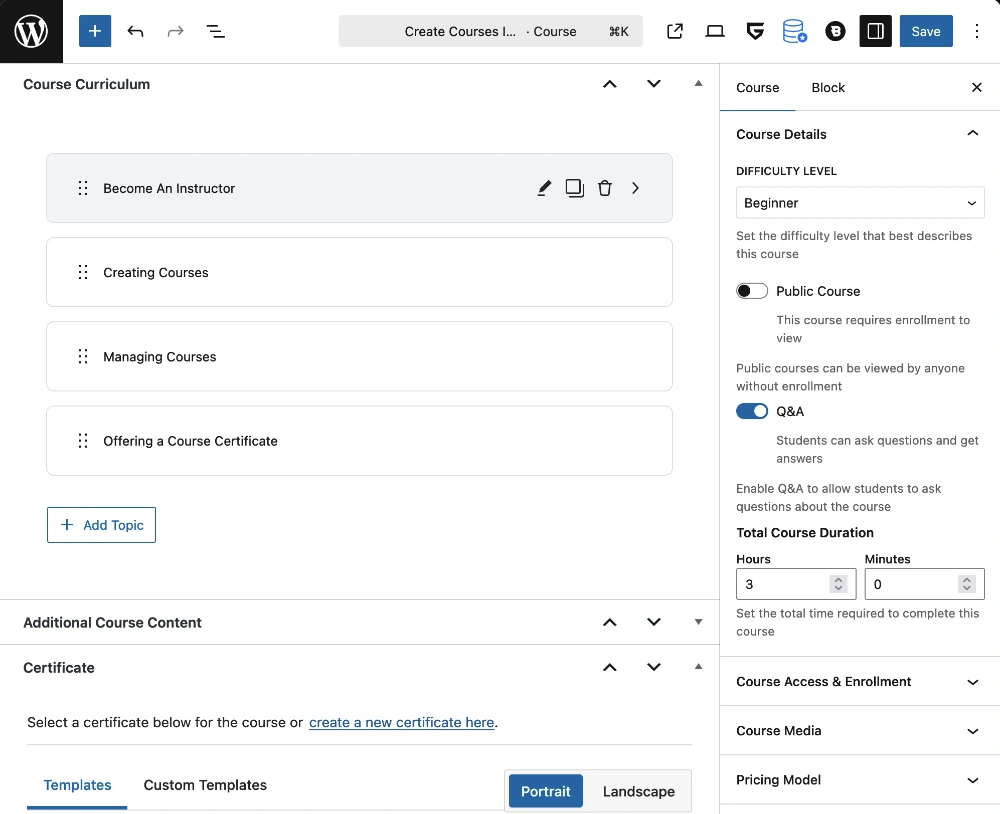Open the block inserter plus button

click(x=95, y=31)
